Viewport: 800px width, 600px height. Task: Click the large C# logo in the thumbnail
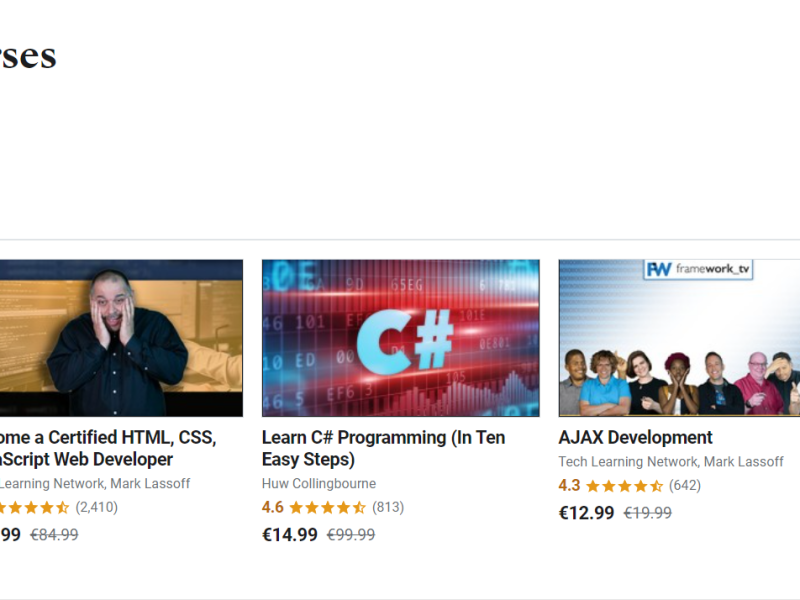point(405,341)
